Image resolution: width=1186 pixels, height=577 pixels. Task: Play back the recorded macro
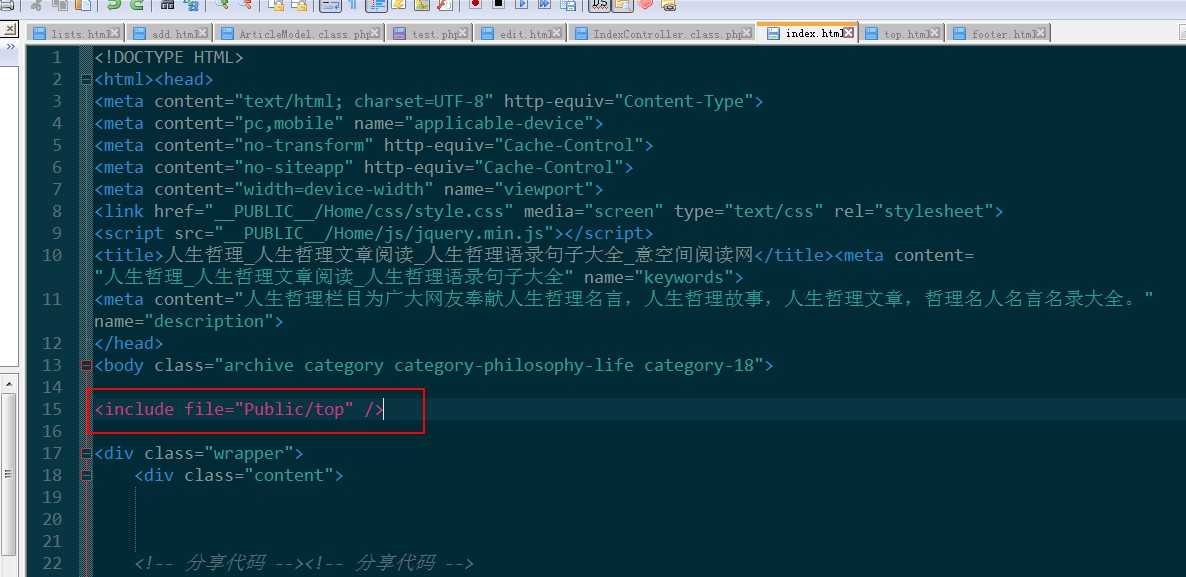coord(522,5)
